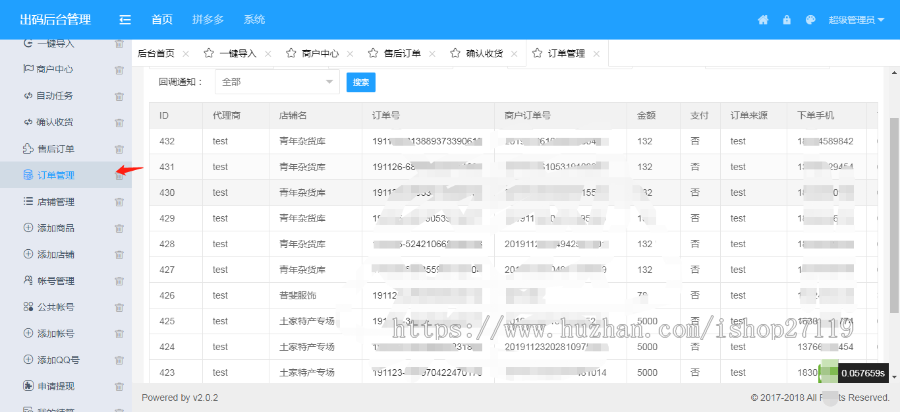The height and width of the screenshot is (412, 900).
Task: Click trash icon next to 商户中心
Action: [x=119, y=70]
